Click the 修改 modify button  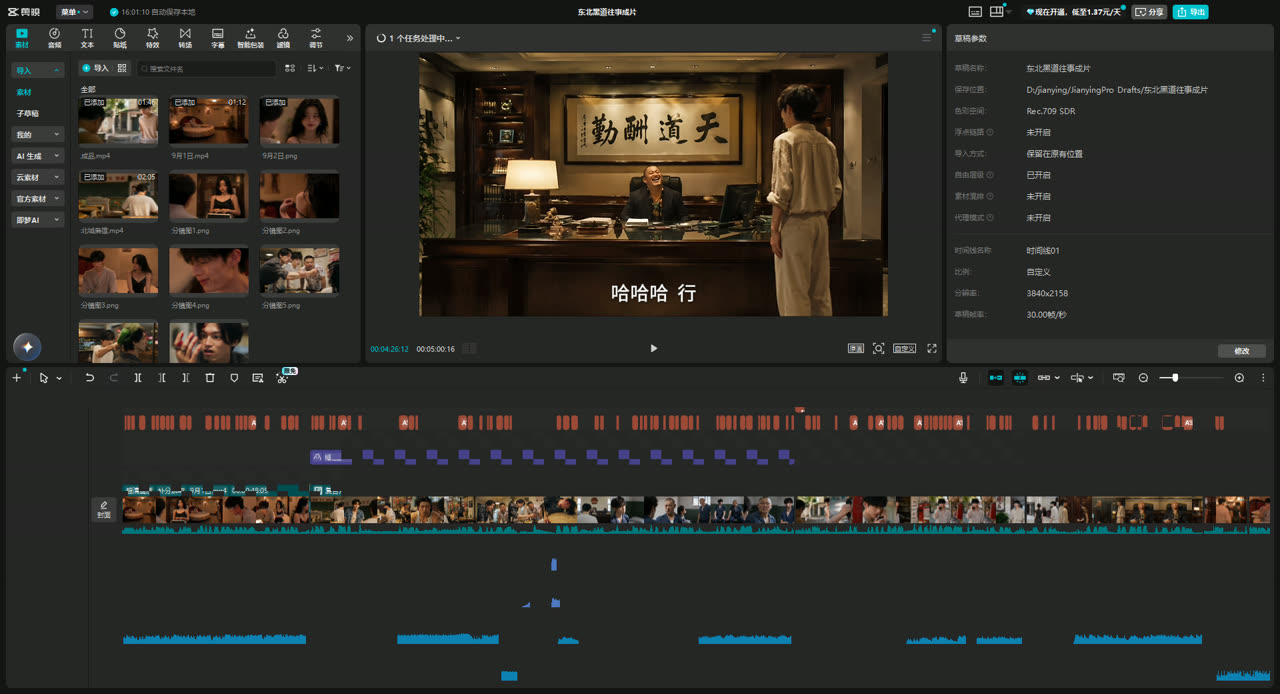pyautogui.click(x=1242, y=351)
